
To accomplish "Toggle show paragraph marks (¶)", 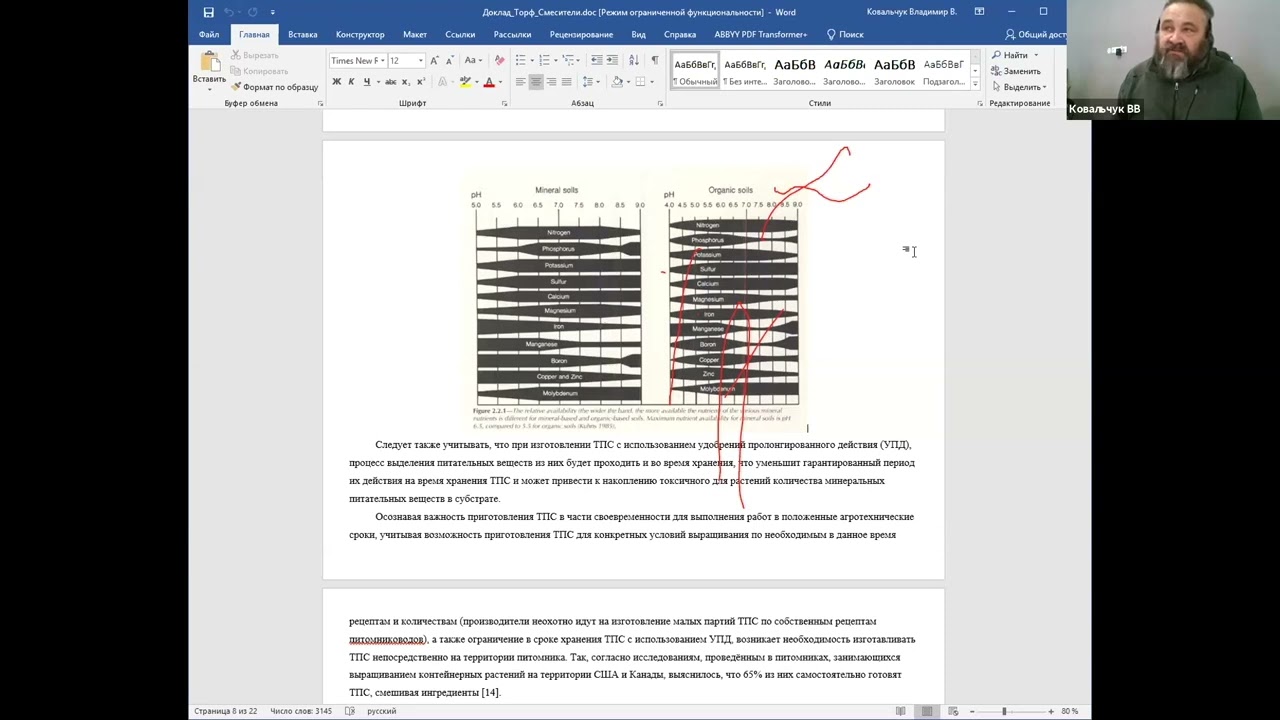I will pyautogui.click(x=654, y=61).
